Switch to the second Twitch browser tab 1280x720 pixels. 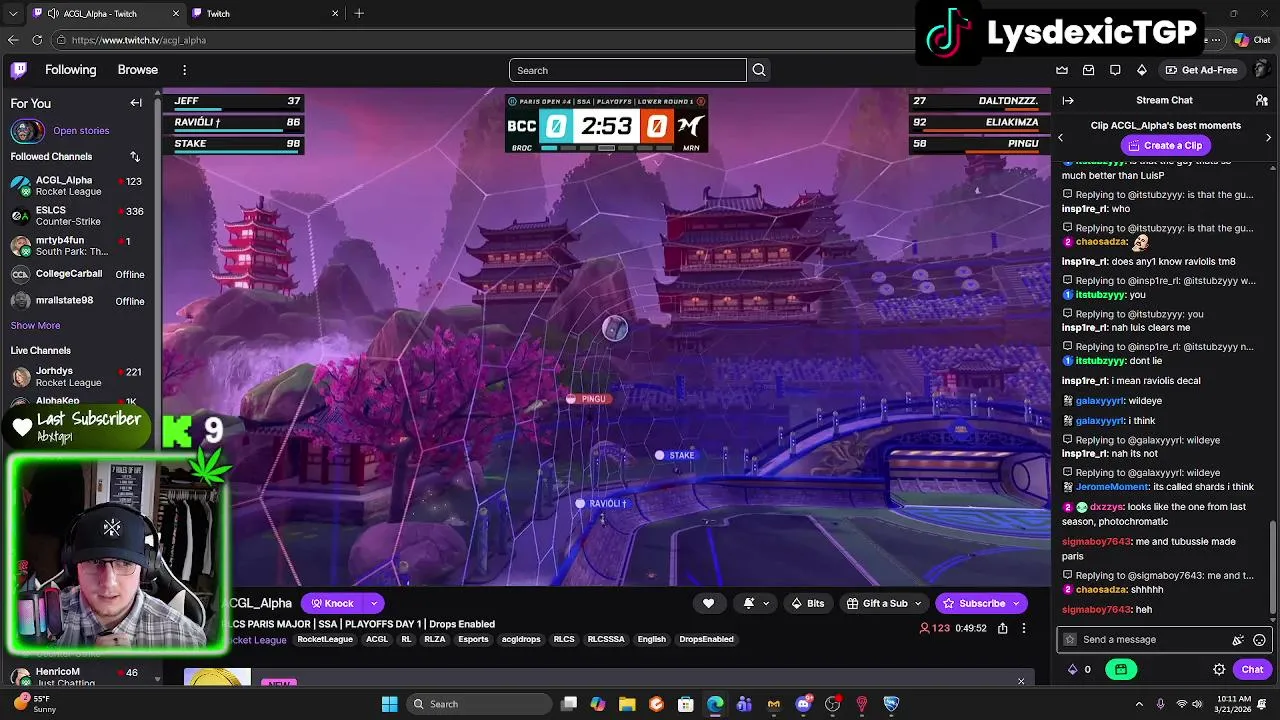263,13
